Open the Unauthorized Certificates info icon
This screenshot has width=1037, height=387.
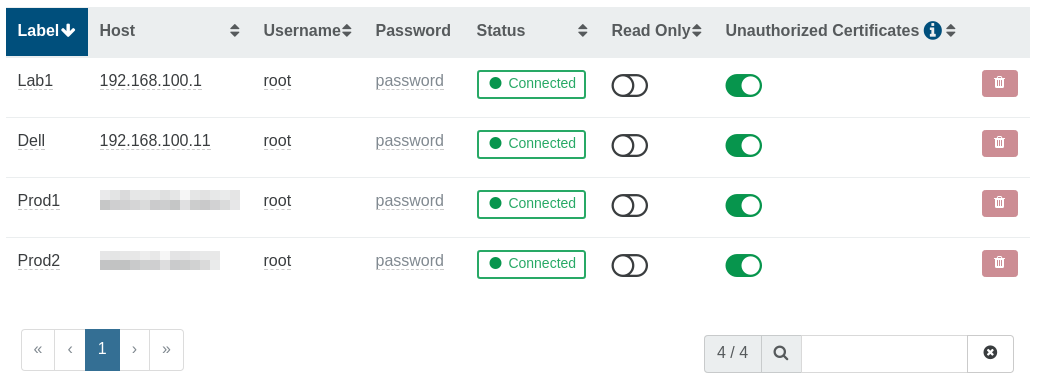tap(933, 30)
